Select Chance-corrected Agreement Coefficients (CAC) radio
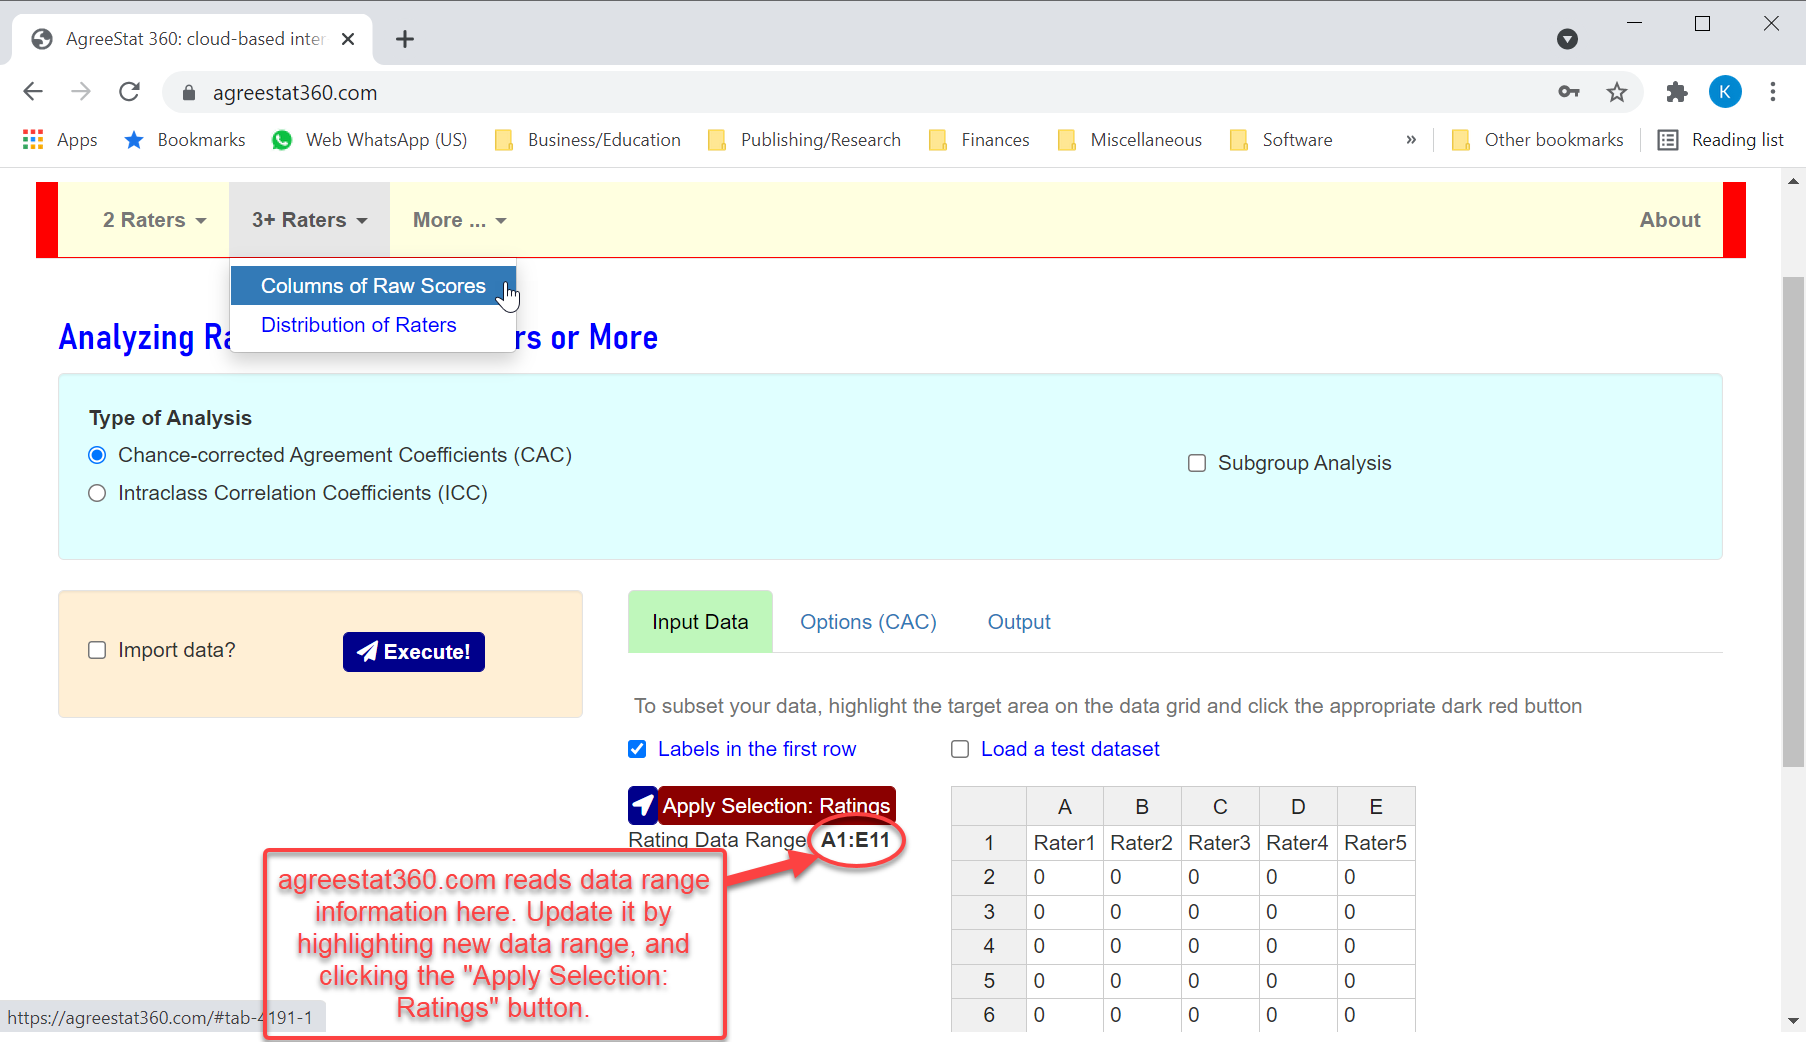 click(x=97, y=455)
